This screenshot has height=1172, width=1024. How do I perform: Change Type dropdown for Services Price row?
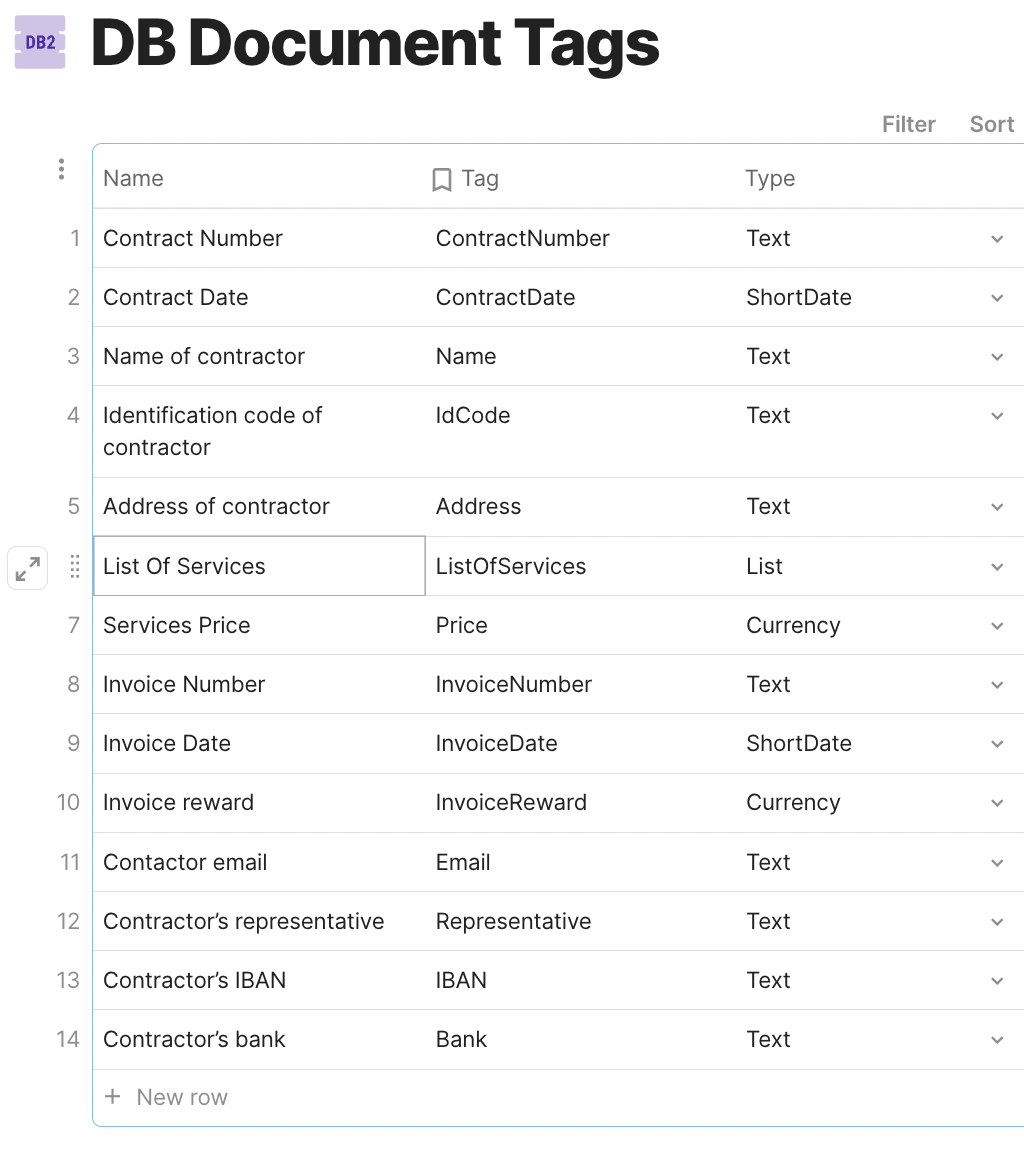click(x=997, y=626)
